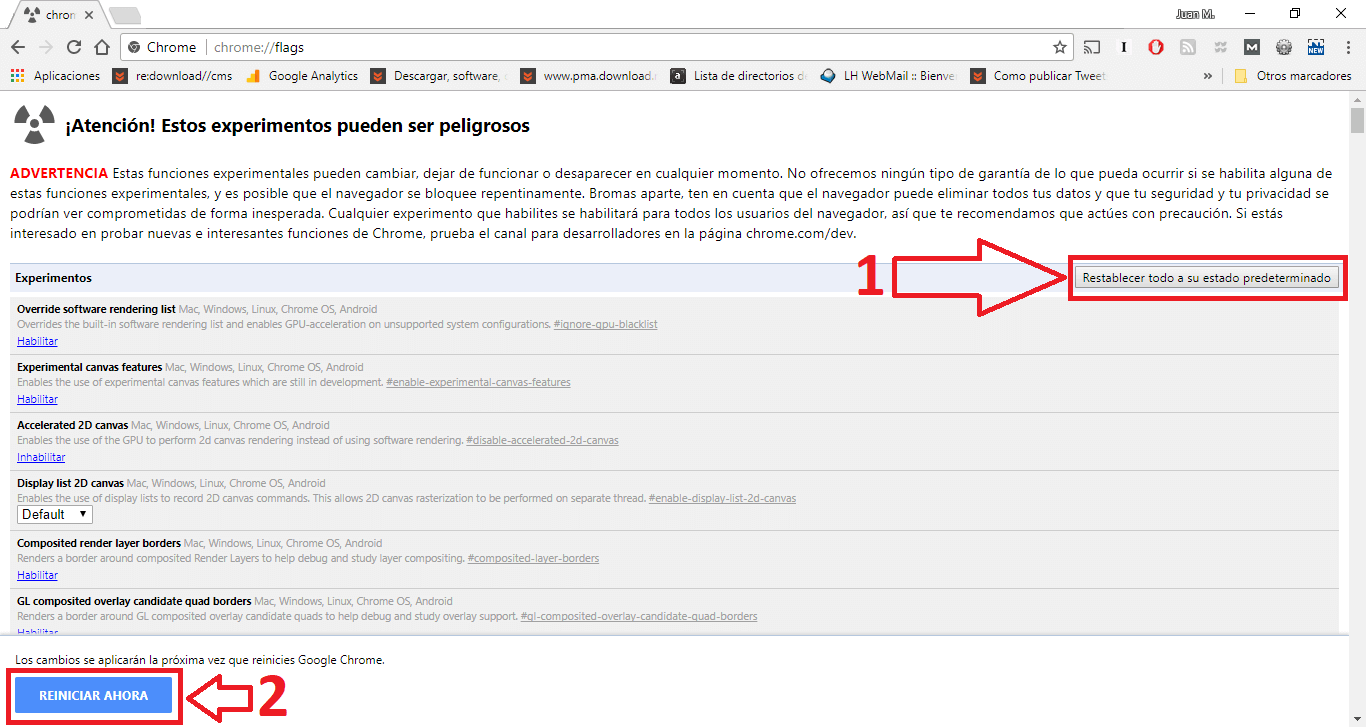Open the dark 'M' extension icon
The height and width of the screenshot is (727, 1366).
point(1252,47)
